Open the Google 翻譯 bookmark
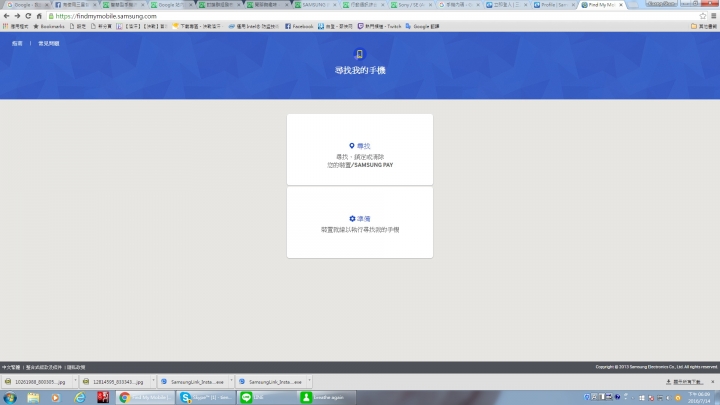 pos(422,26)
